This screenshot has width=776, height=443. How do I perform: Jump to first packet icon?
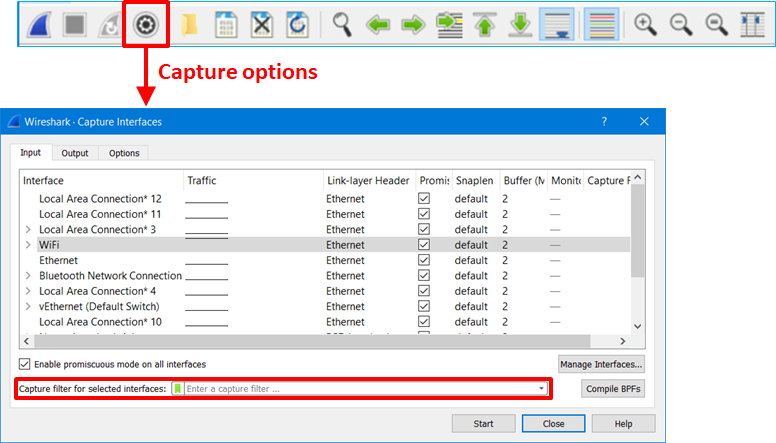[485, 24]
